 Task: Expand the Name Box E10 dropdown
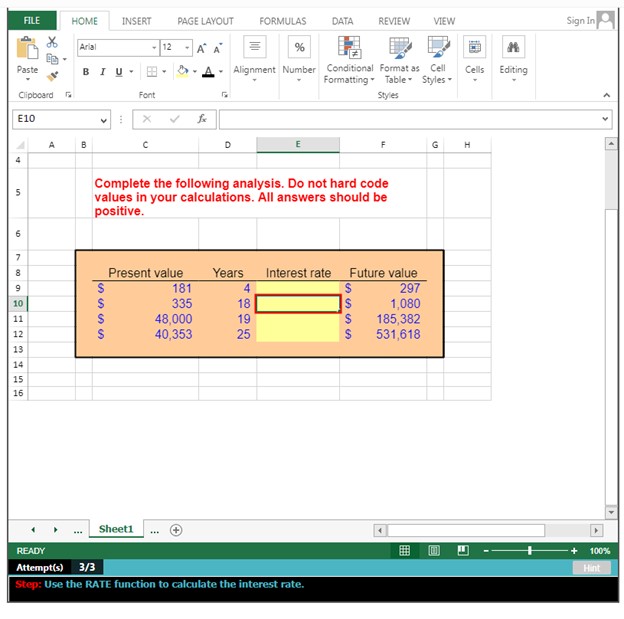[103, 120]
